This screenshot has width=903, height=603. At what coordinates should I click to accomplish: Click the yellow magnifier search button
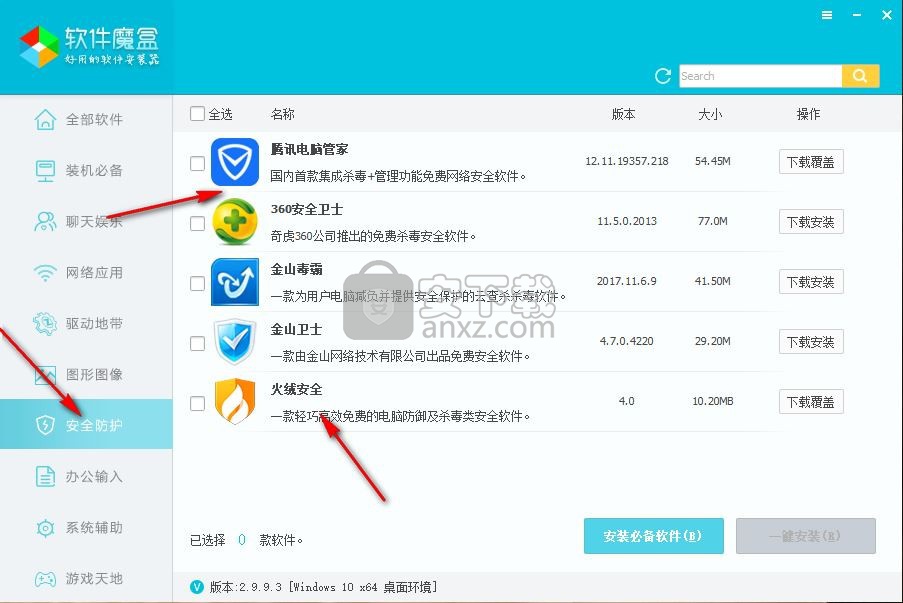point(860,76)
